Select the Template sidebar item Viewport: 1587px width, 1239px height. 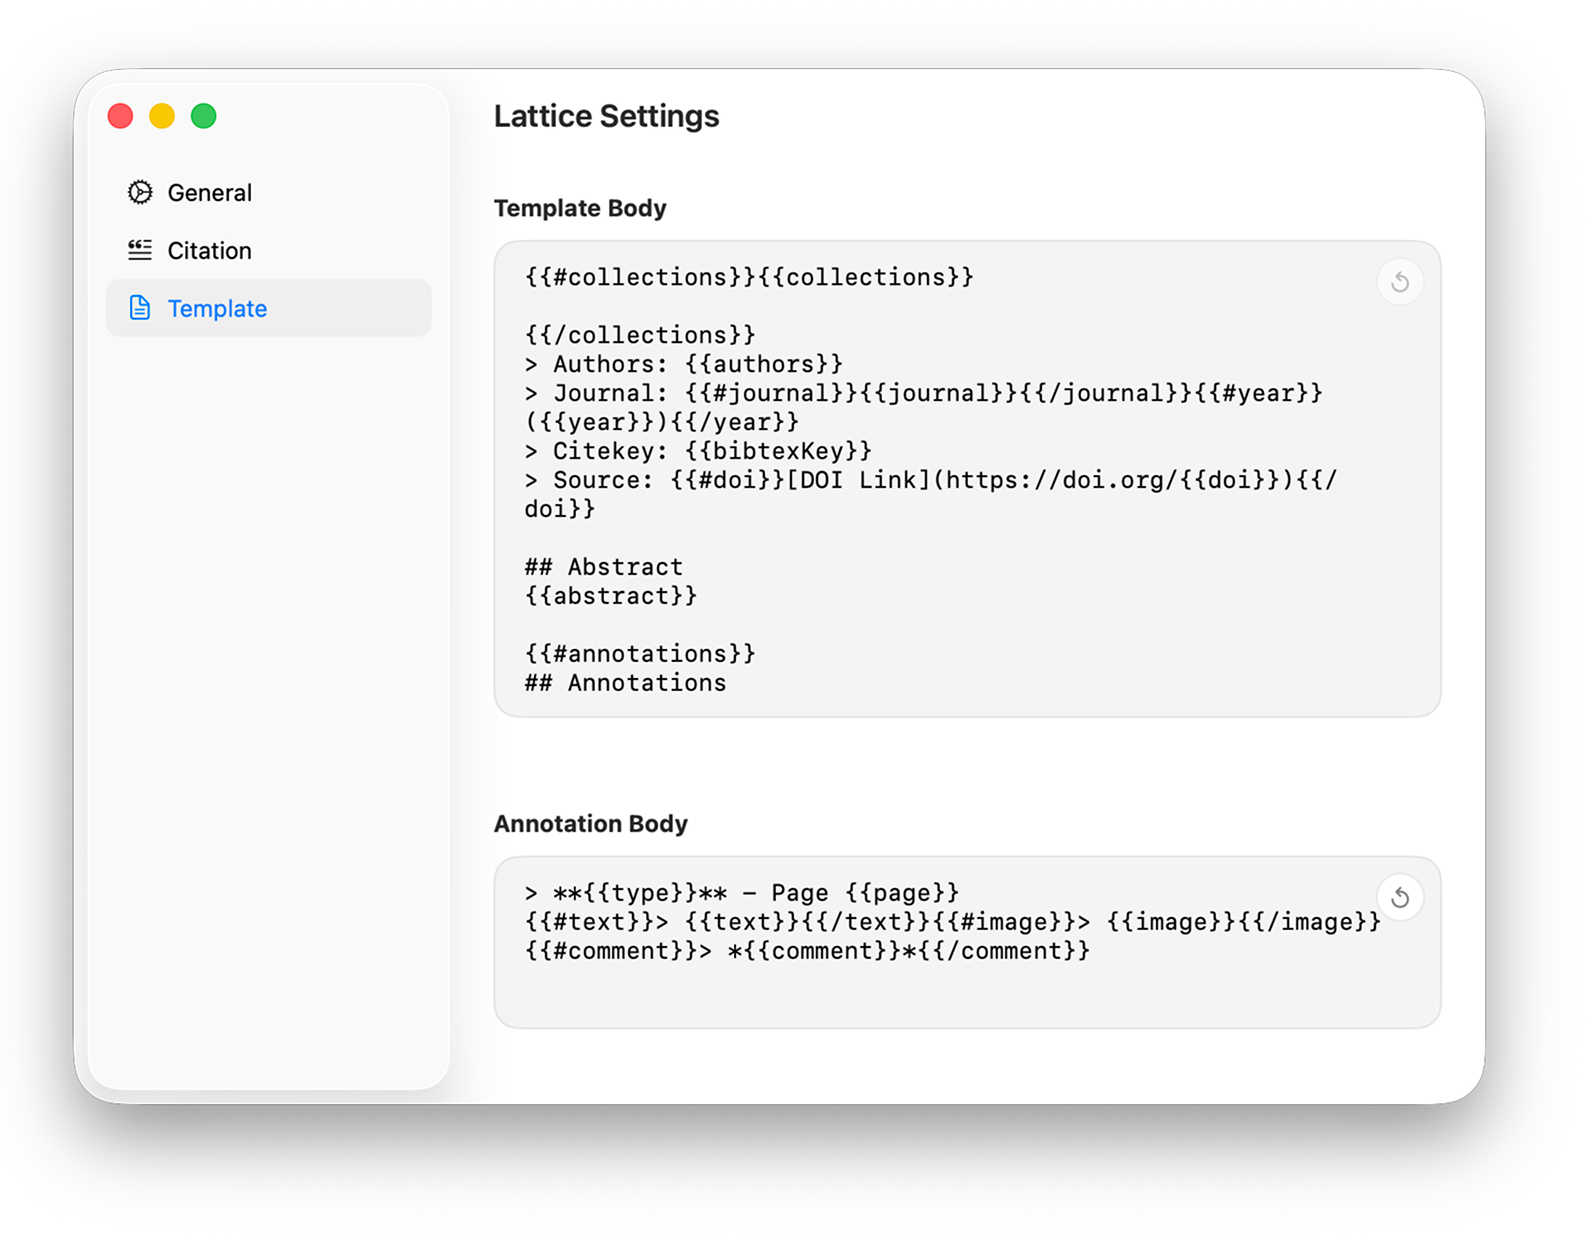[x=268, y=308]
